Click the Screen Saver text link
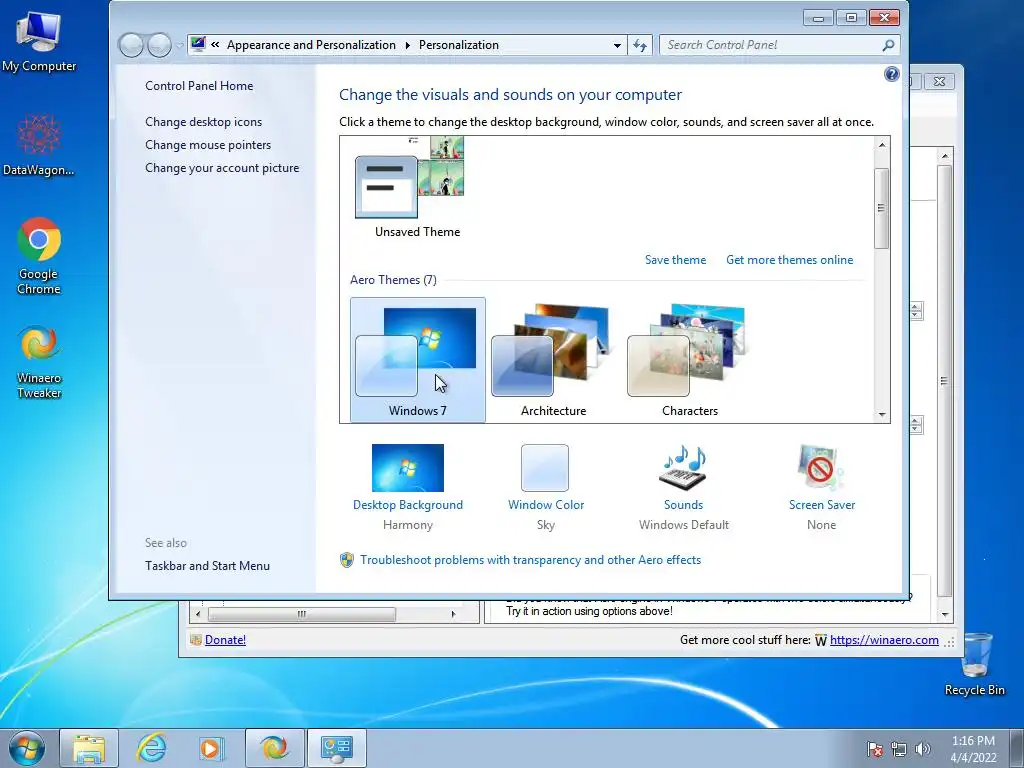The width and height of the screenshot is (1024, 768). (x=822, y=505)
